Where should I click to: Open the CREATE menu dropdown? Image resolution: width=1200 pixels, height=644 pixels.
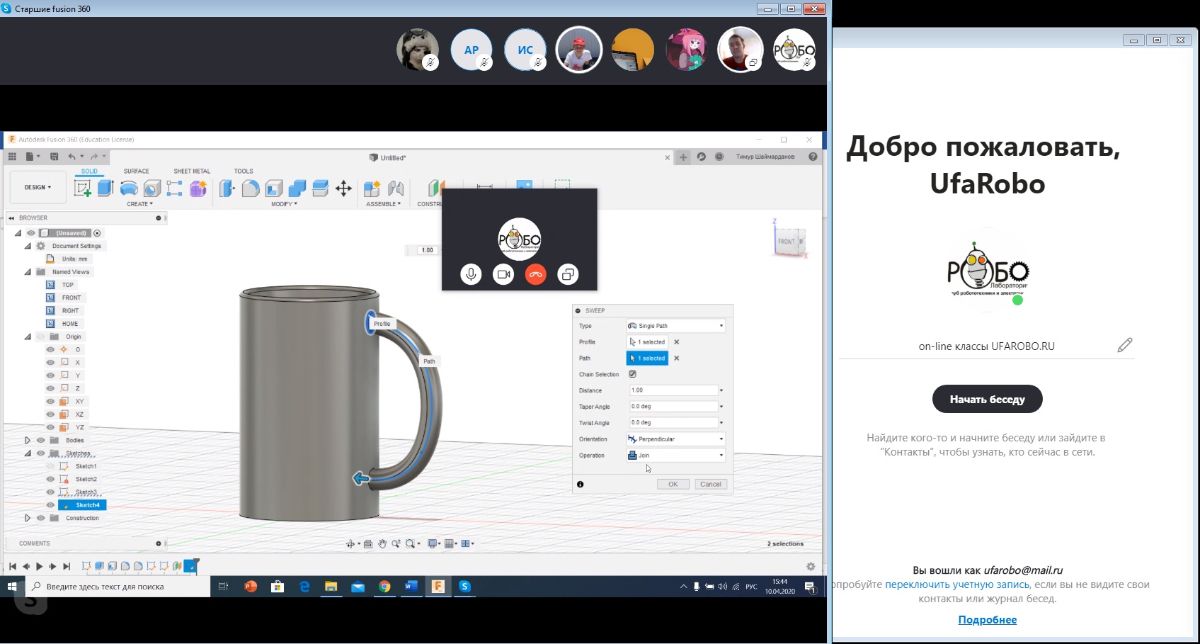pyautogui.click(x=139, y=204)
